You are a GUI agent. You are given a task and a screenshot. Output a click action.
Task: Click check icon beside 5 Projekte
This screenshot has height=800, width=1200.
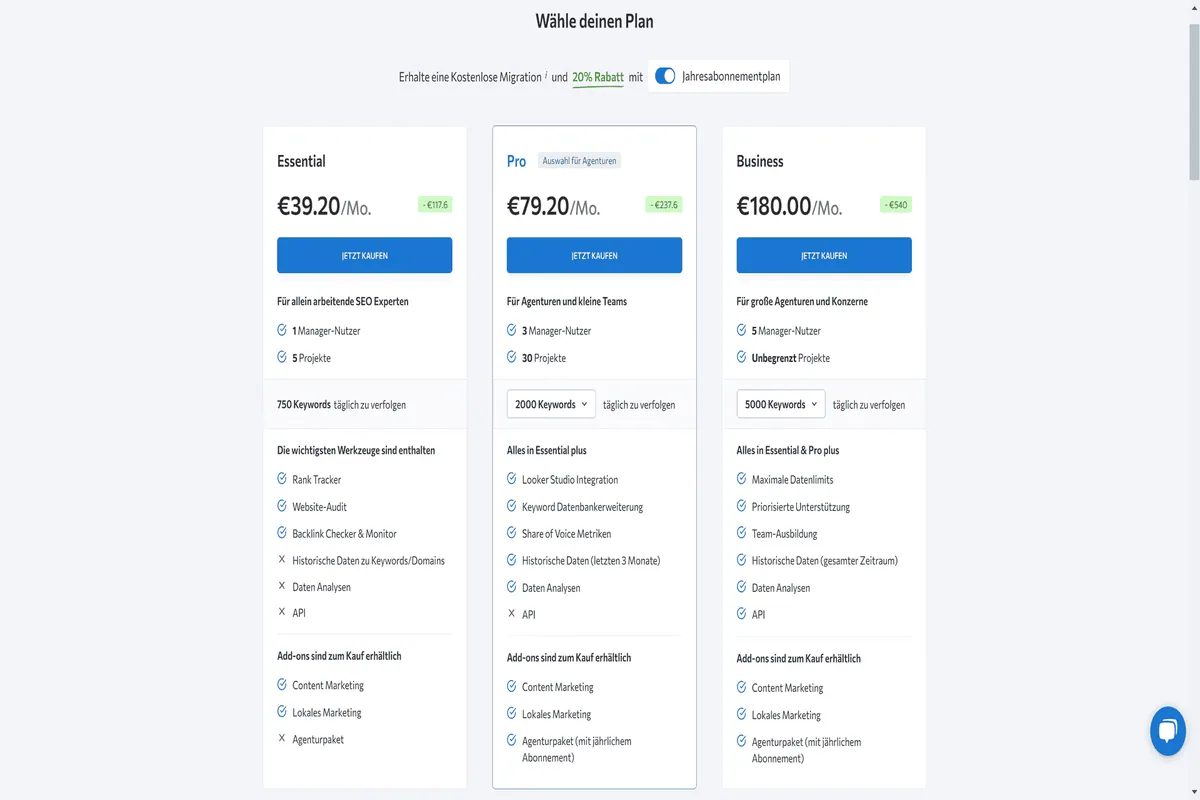(x=282, y=357)
